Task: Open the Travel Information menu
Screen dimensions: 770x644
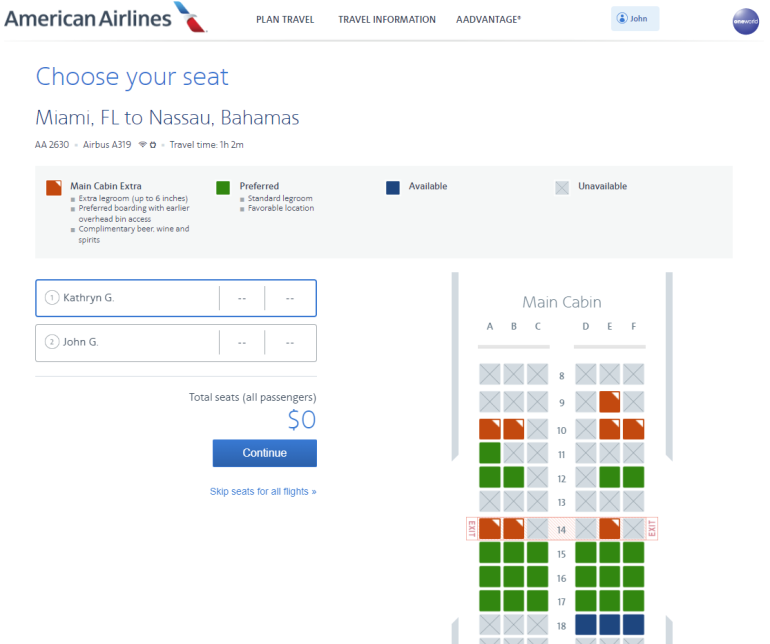Action: (x=387, y=20)
